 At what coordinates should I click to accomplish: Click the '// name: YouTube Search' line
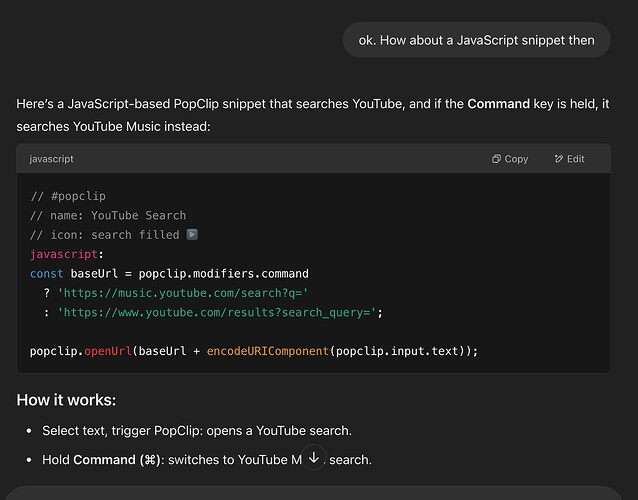click(108, 215)
